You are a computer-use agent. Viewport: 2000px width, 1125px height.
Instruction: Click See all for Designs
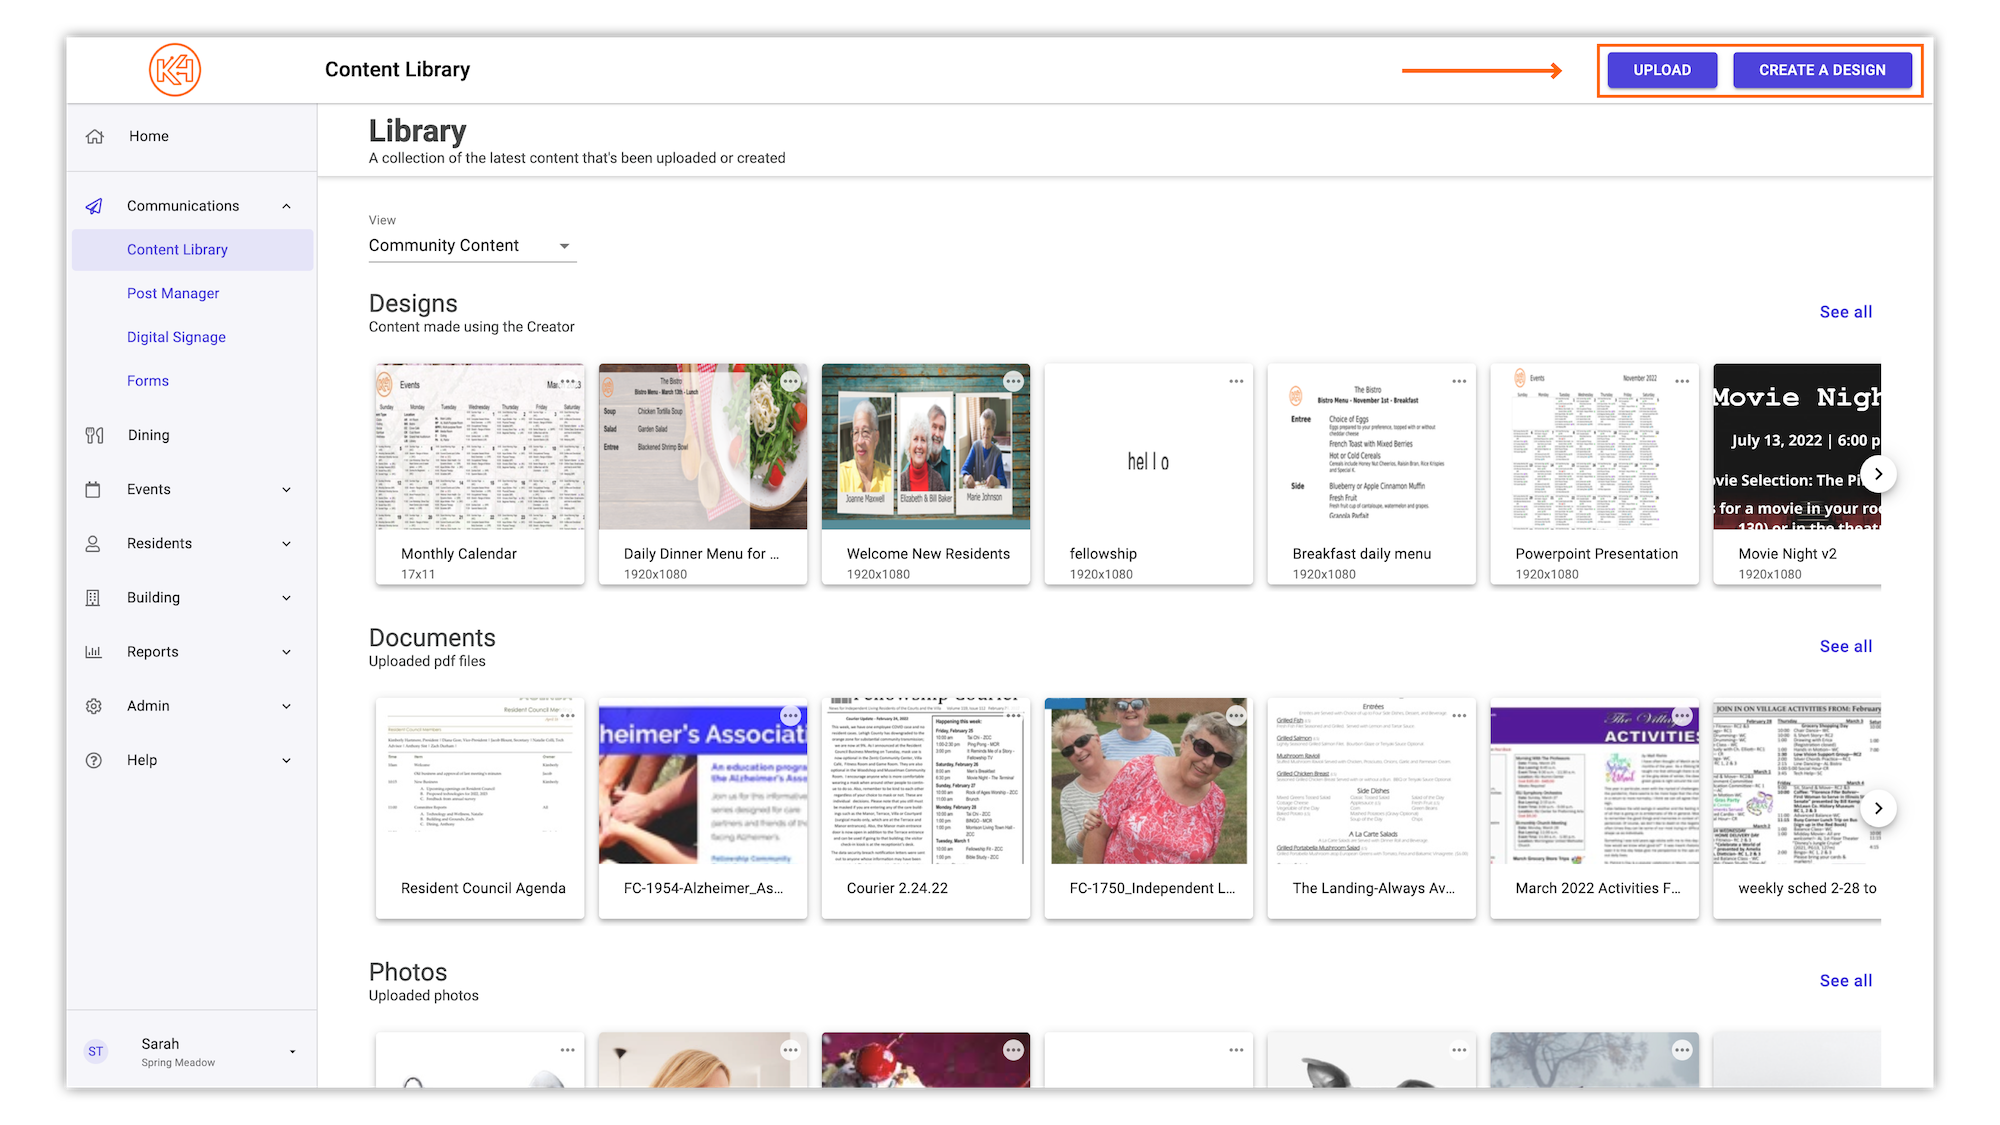click(1845, 312)
